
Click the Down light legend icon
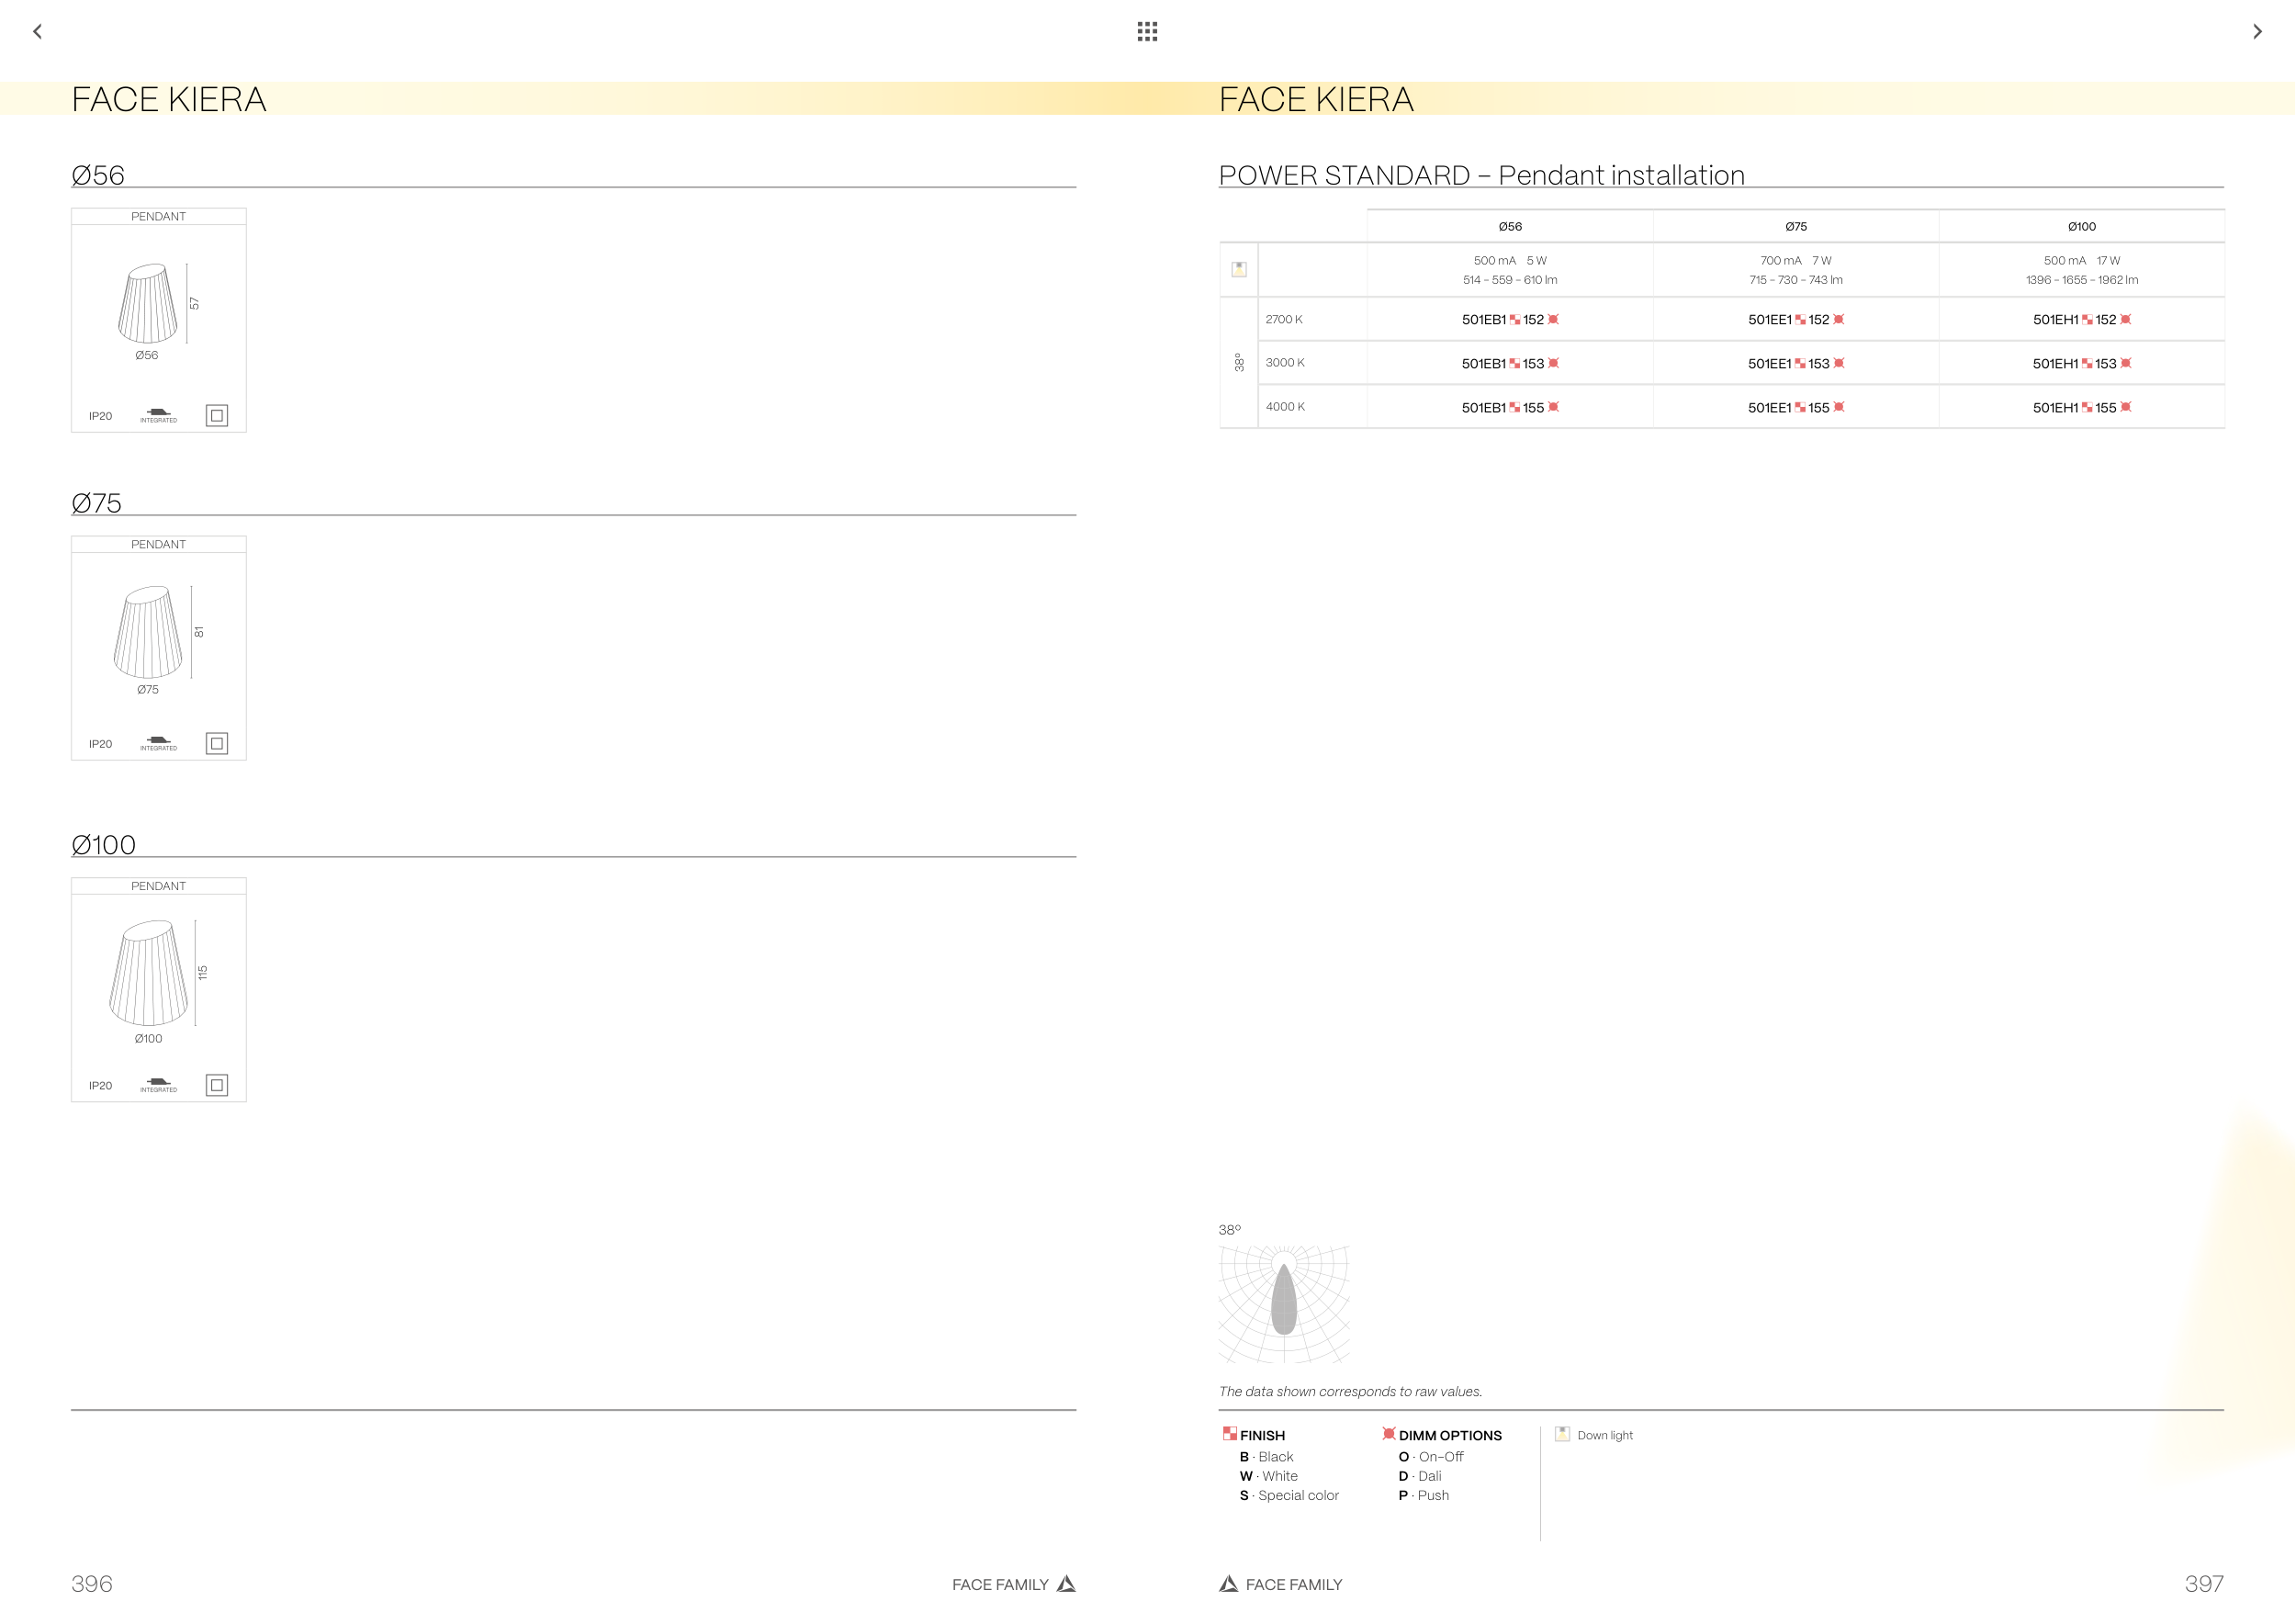1562,1433
